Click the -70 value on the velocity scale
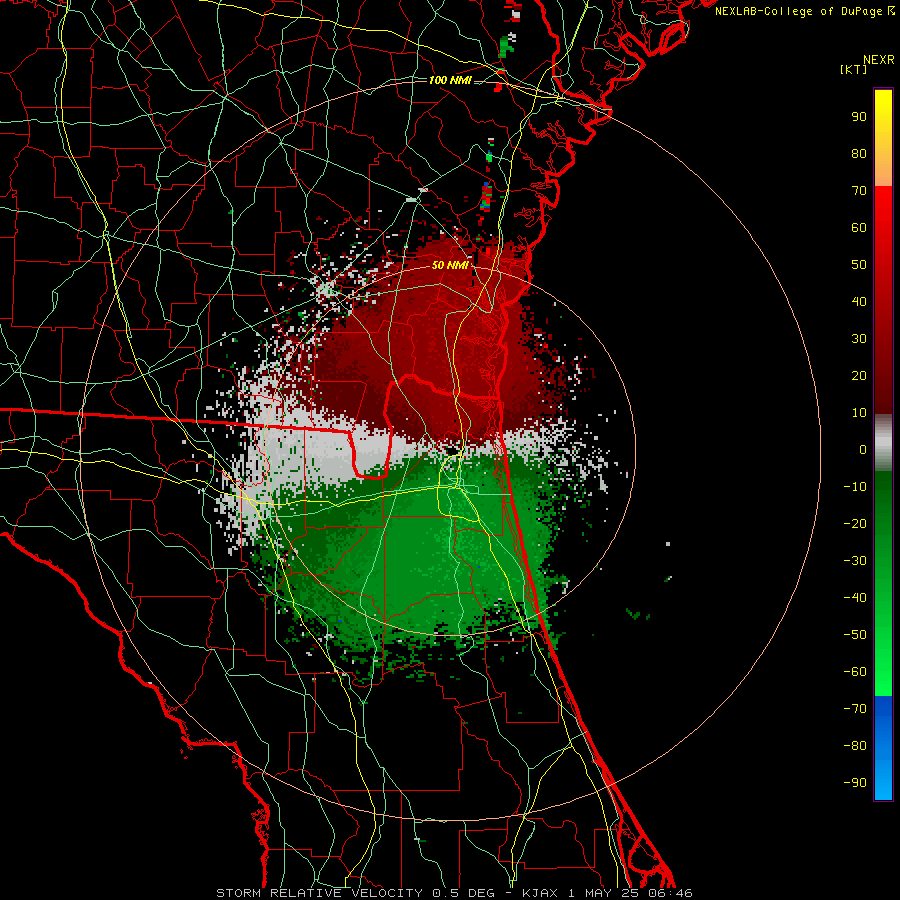Viewport: 900px width, 900px height. tap(855, 709)
